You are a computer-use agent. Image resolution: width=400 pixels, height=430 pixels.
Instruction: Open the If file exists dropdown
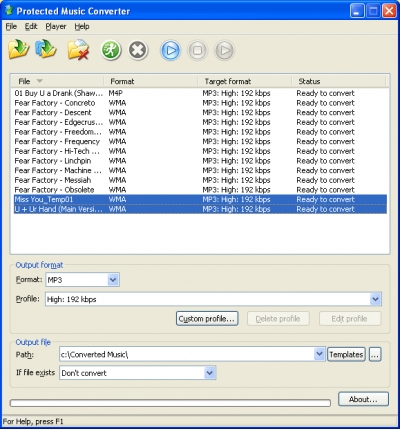(209, 373)
